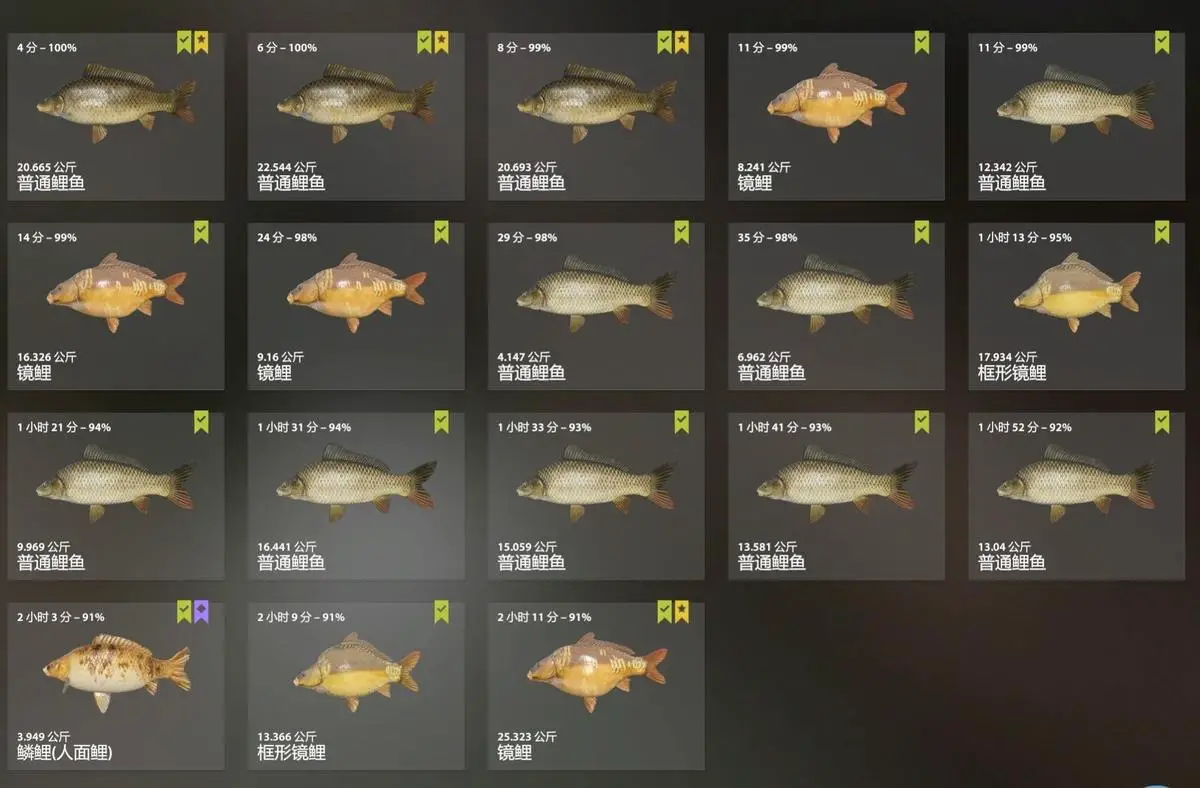This screenshot has height=788, width=1200.
Task: Open the 16.441 公斤 普通鲤鱼 fish card
Action: 356,496
